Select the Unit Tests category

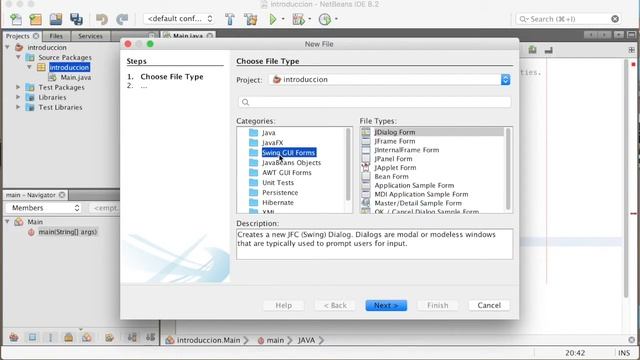pos(278,182)
